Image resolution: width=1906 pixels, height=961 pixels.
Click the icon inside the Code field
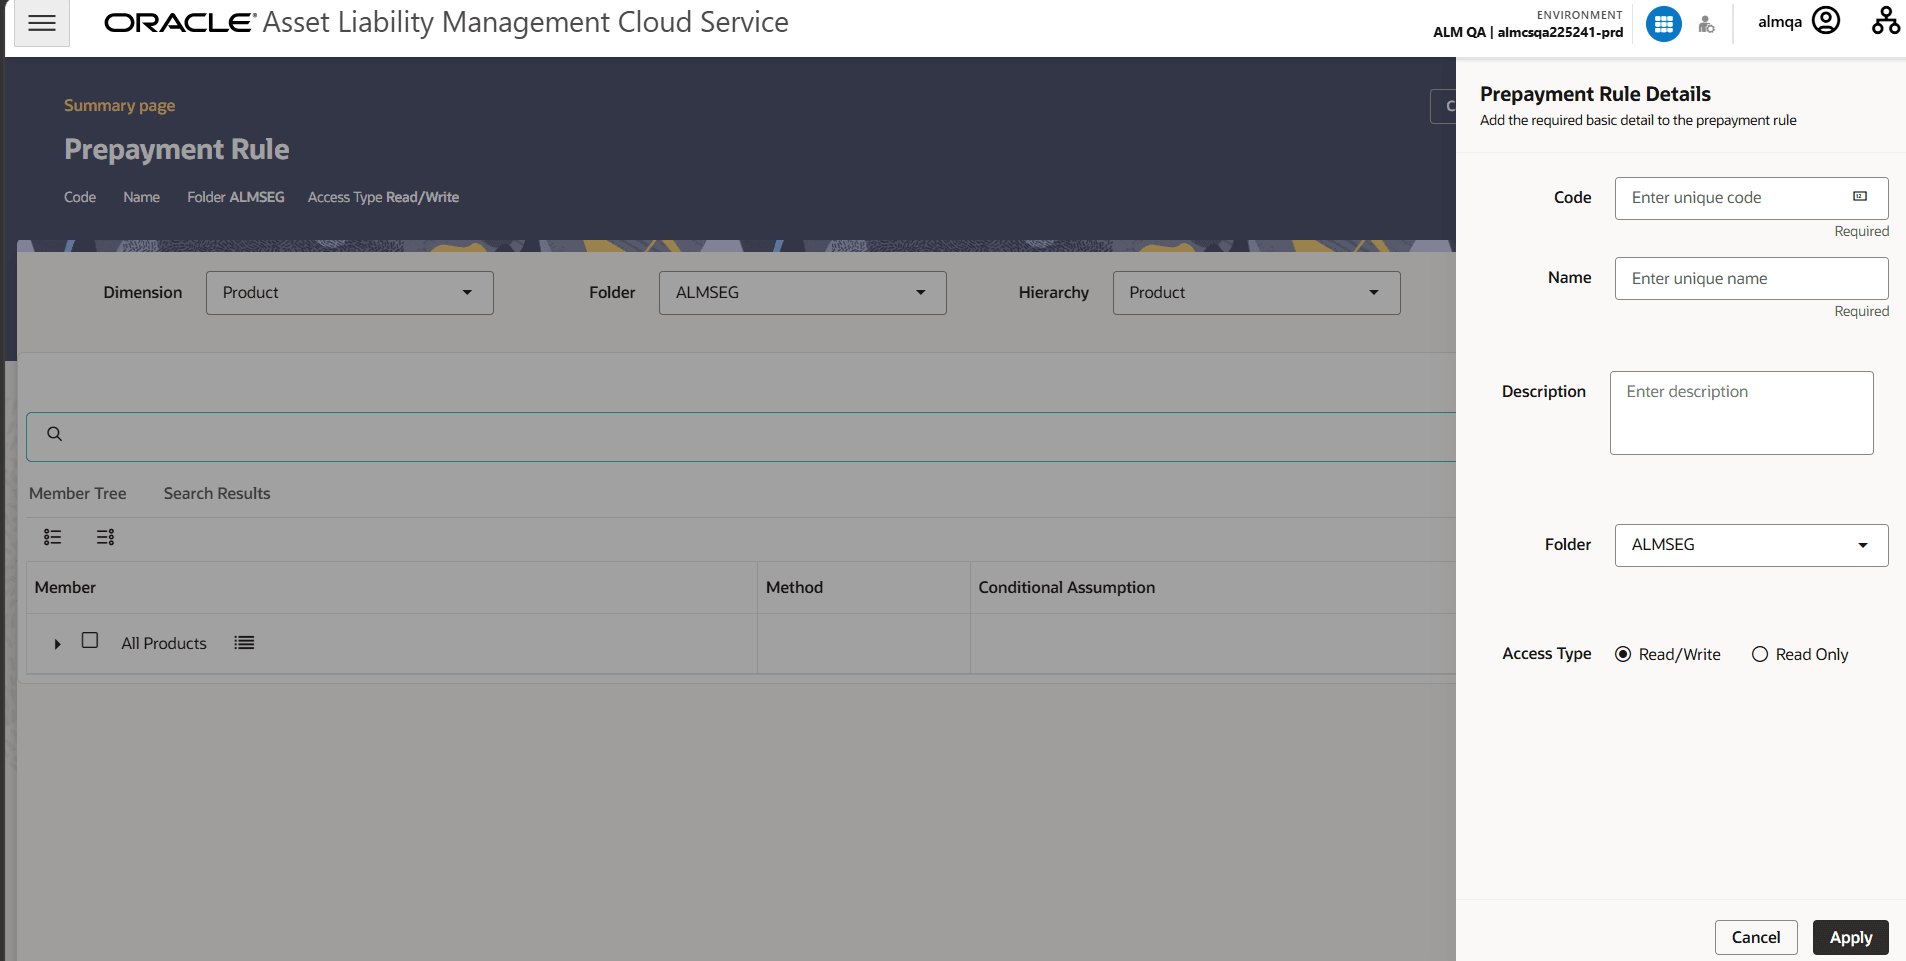pyautogui.click(x=1860, y=197)
